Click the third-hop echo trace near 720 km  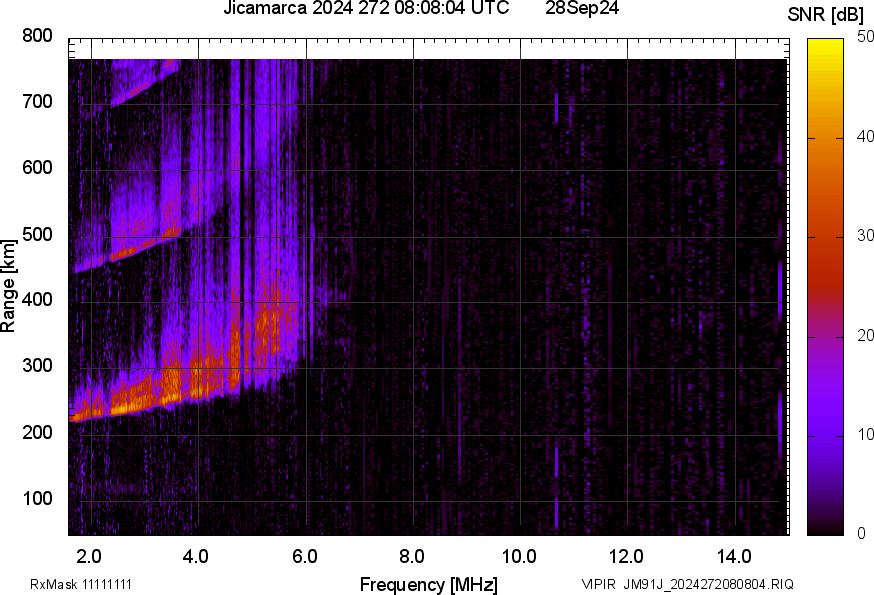tap(140, 87)
